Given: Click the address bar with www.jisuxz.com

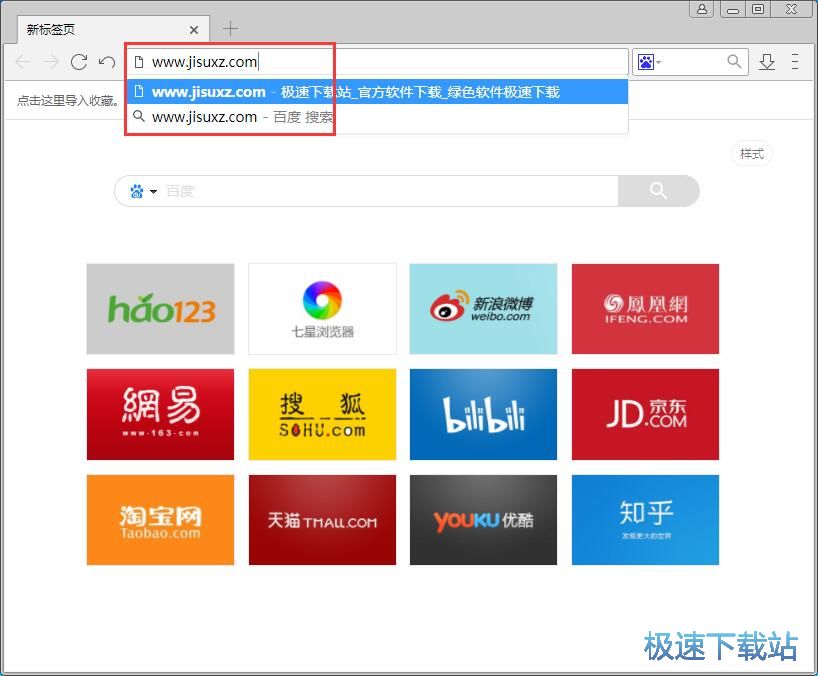Looking at the screenshot, I should (378, 62).
